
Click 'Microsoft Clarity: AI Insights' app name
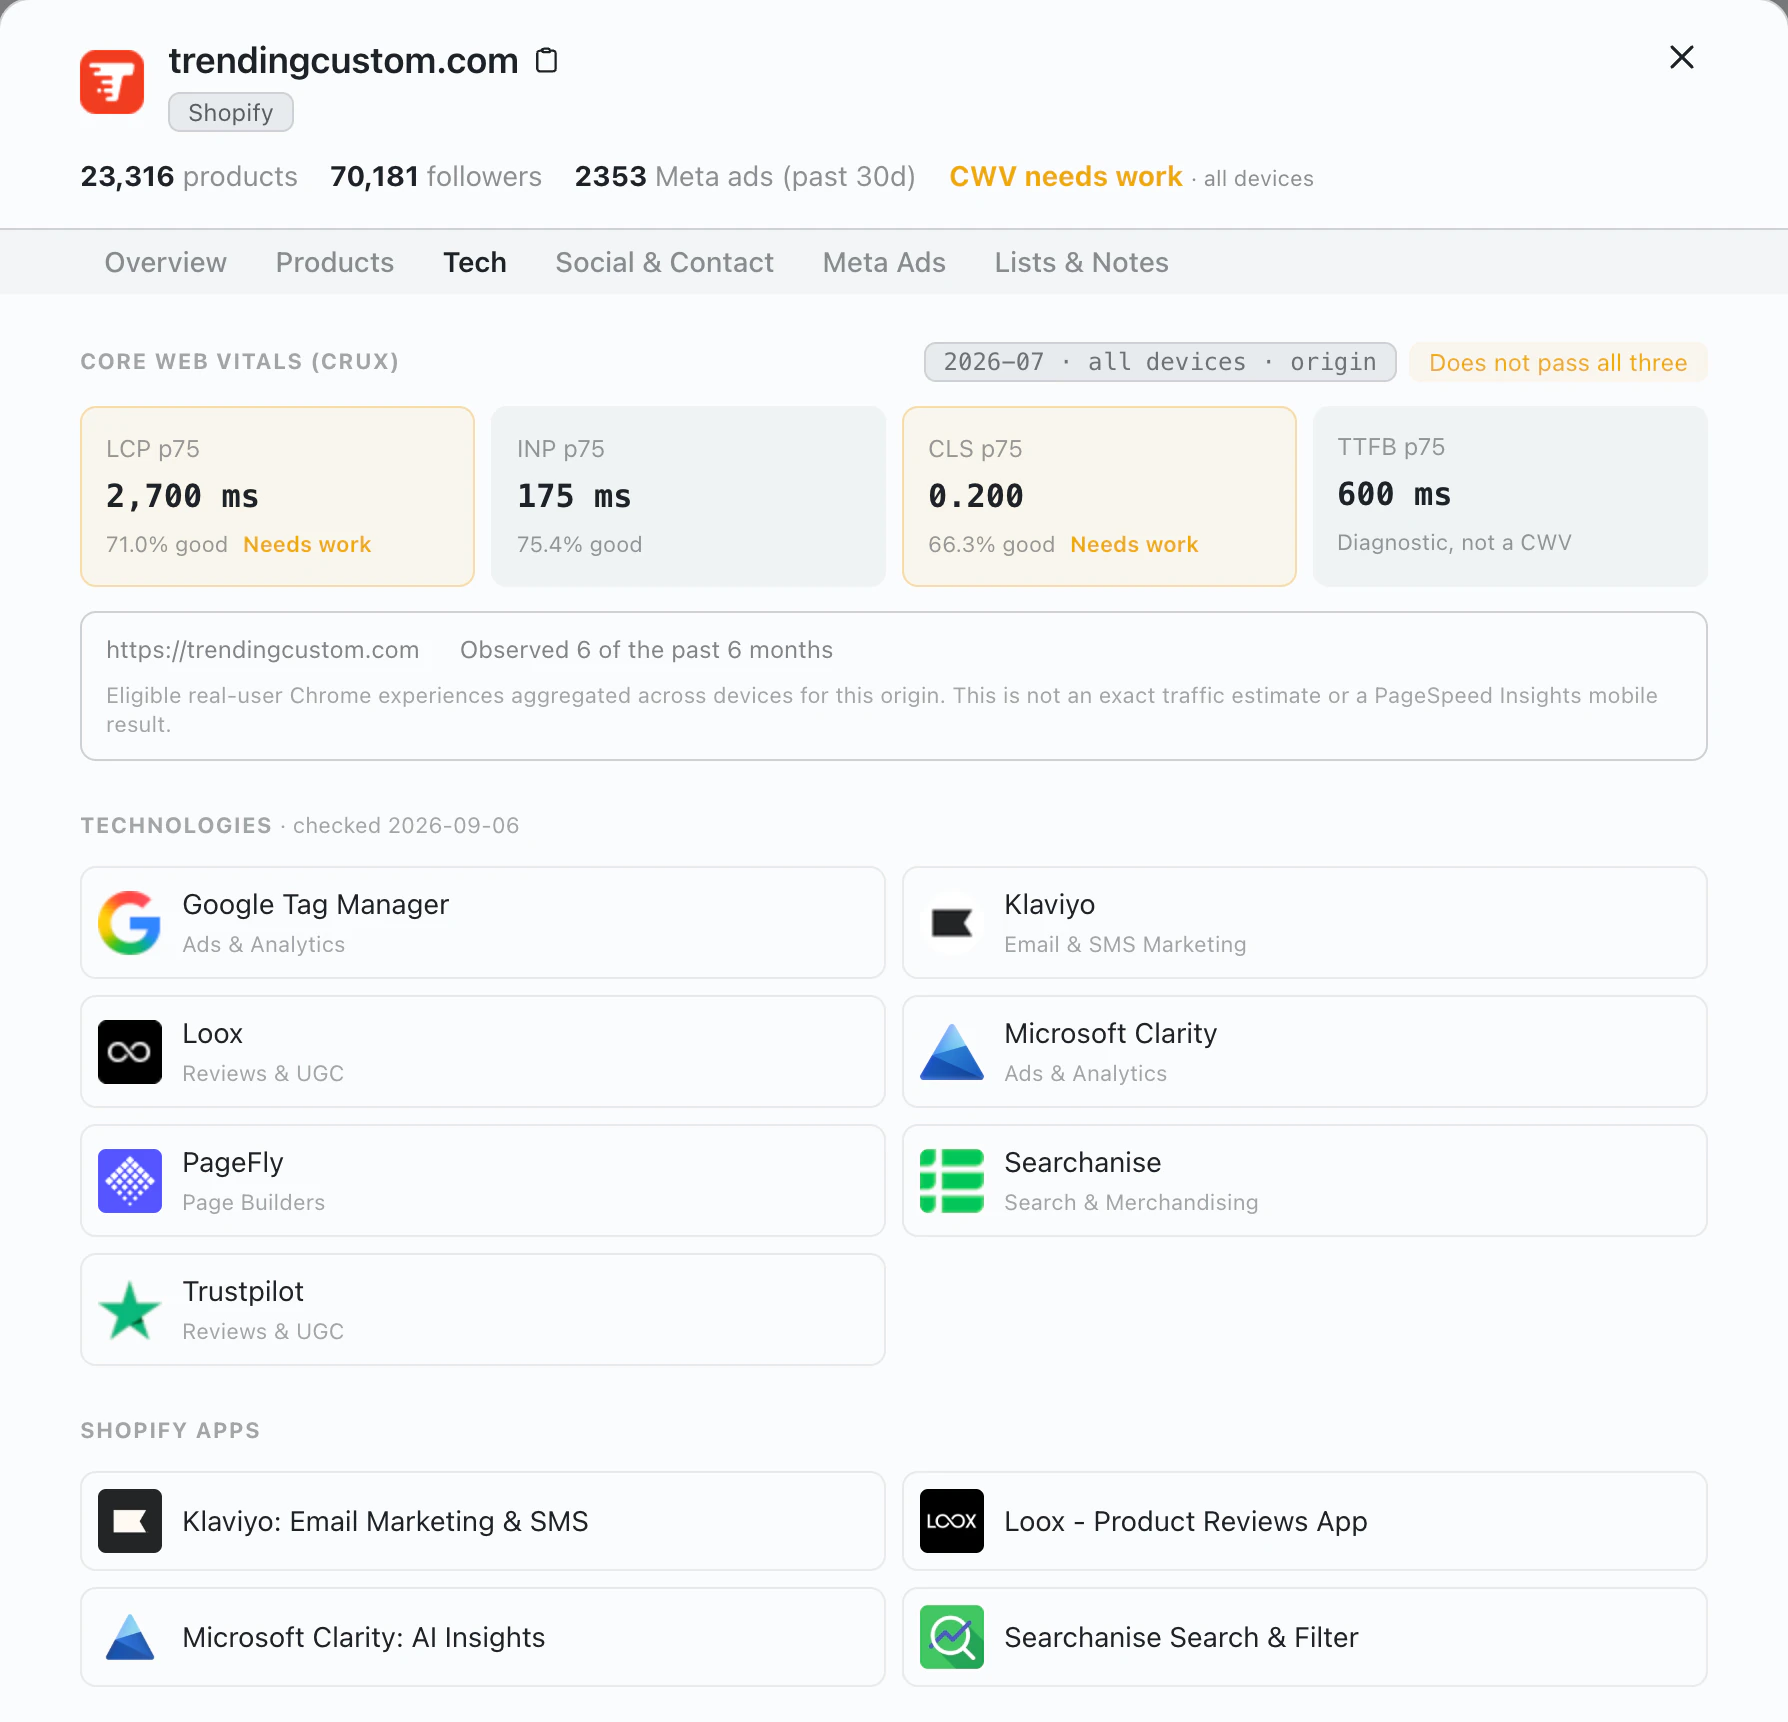[x=364, y=1637]
